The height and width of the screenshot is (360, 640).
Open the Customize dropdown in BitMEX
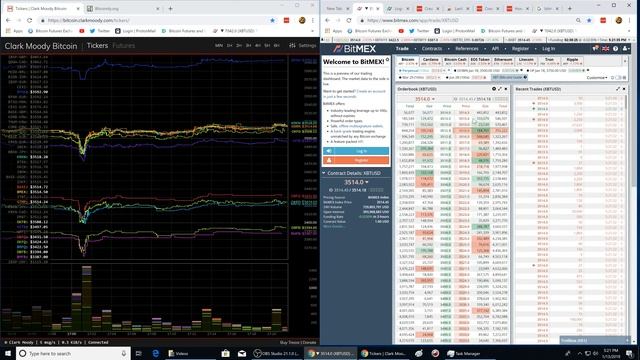(x=597, y=78)
